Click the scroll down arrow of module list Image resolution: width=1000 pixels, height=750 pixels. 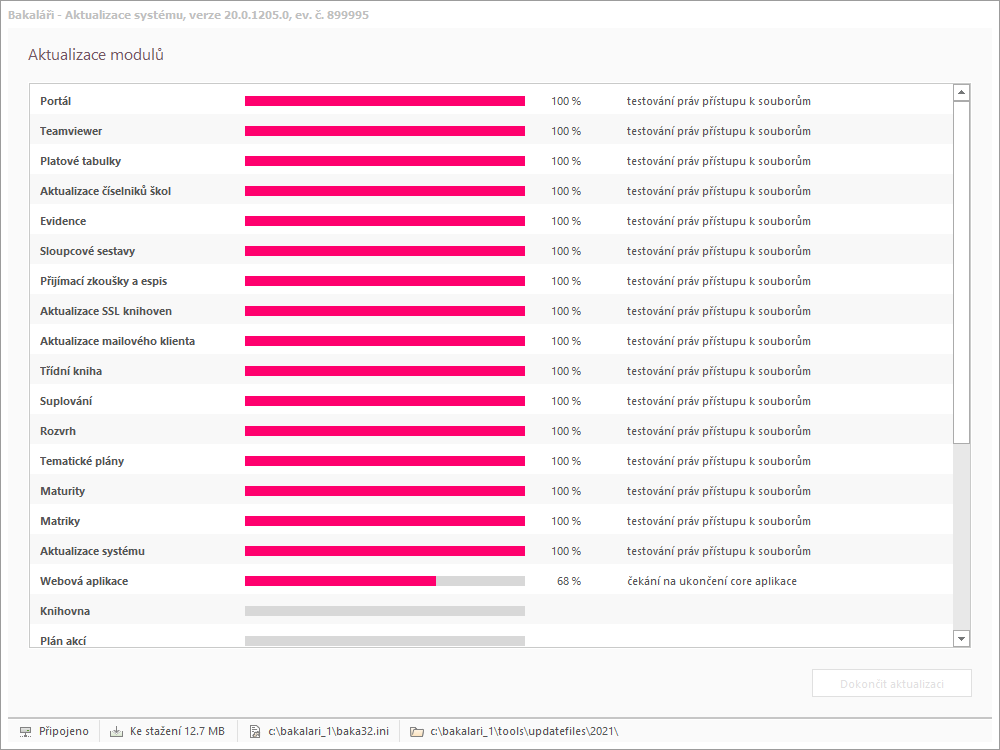(x=962, y=638)
